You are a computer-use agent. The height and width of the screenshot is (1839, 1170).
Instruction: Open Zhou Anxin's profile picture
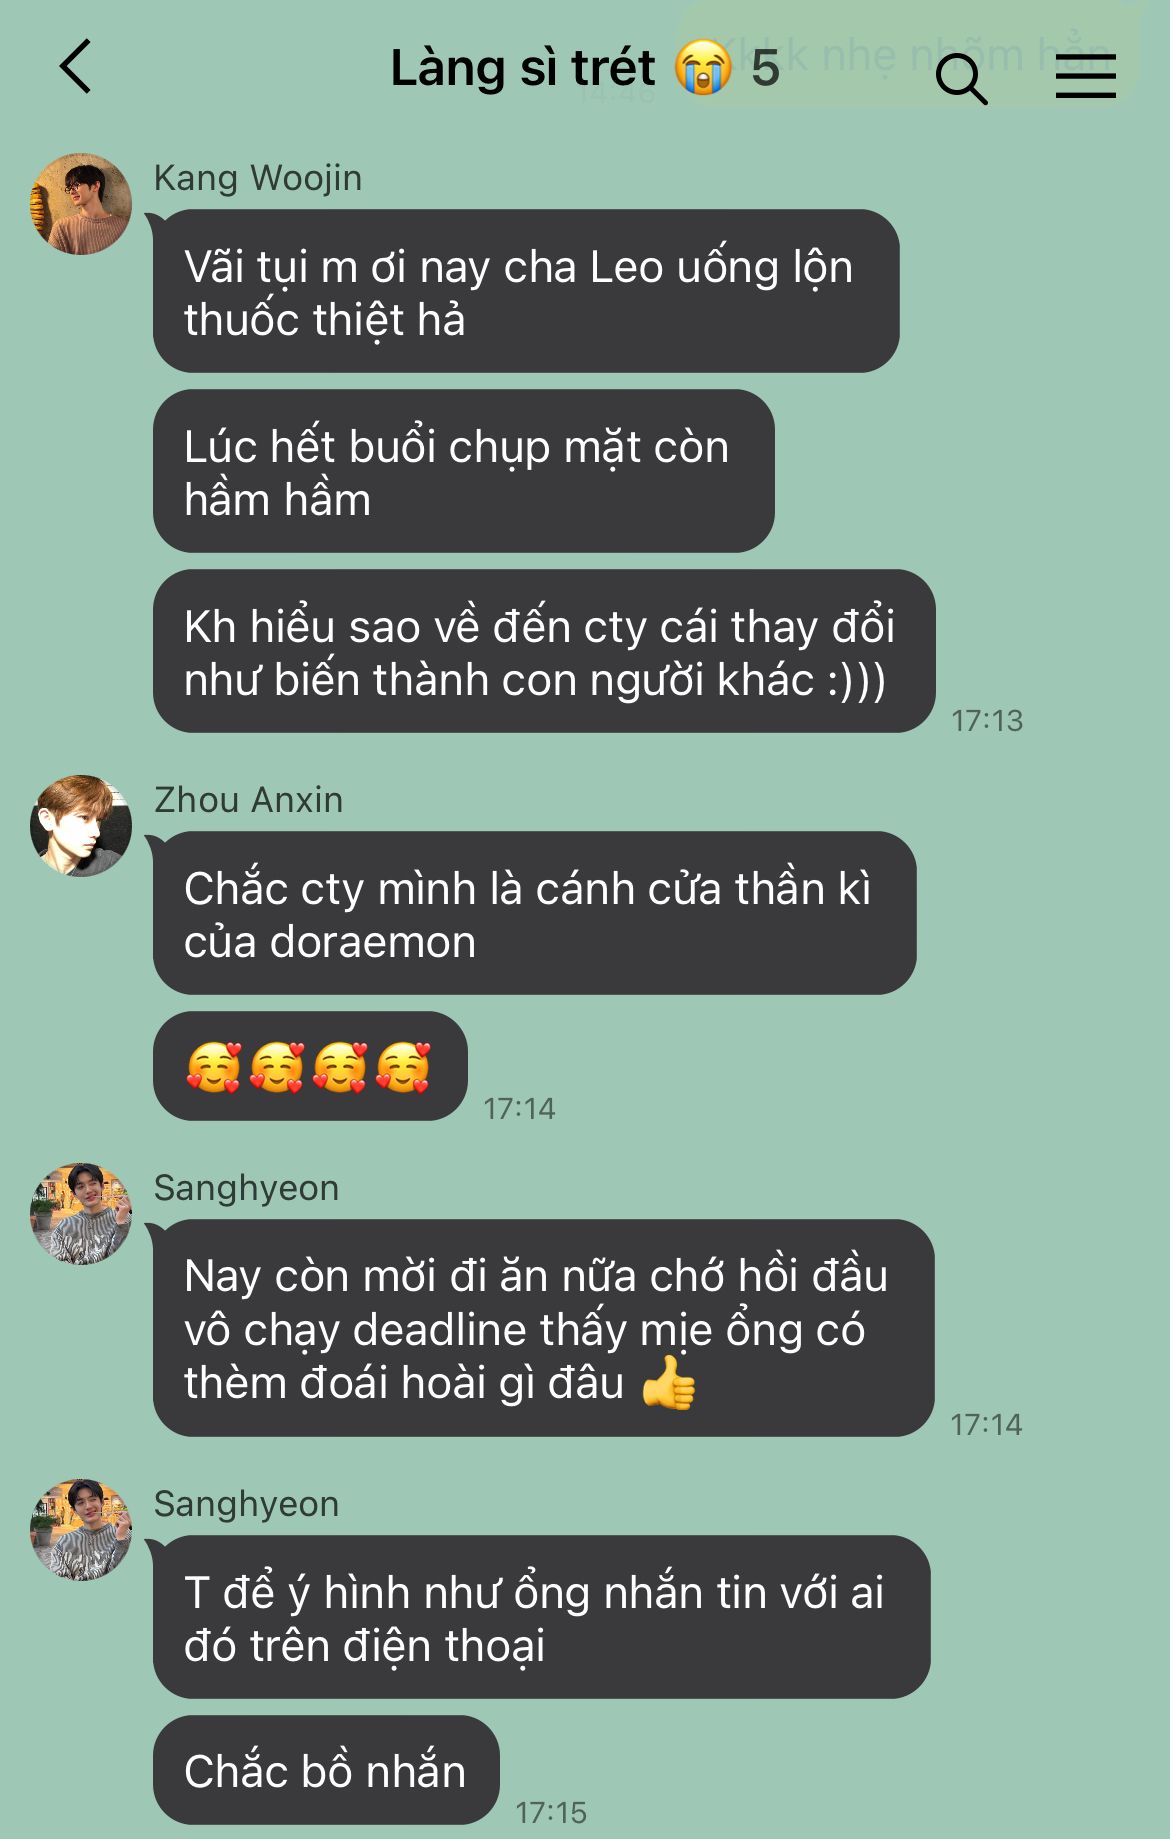pos(81,826)
